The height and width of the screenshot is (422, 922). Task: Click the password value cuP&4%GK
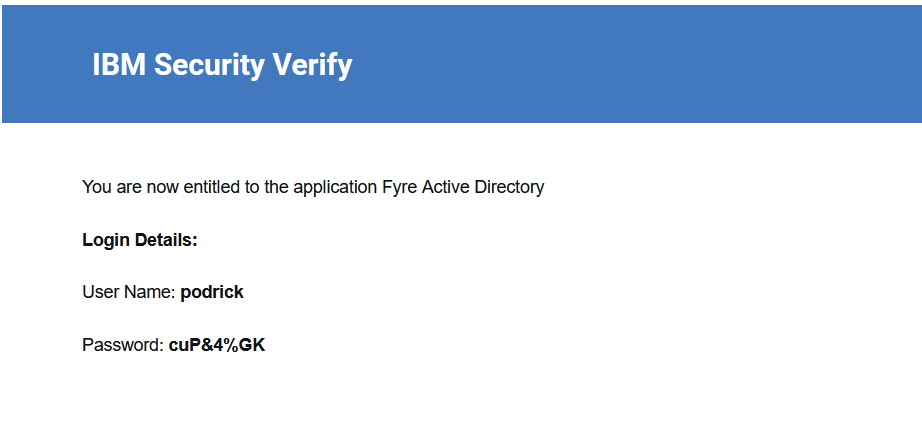[x=217, y=345]
